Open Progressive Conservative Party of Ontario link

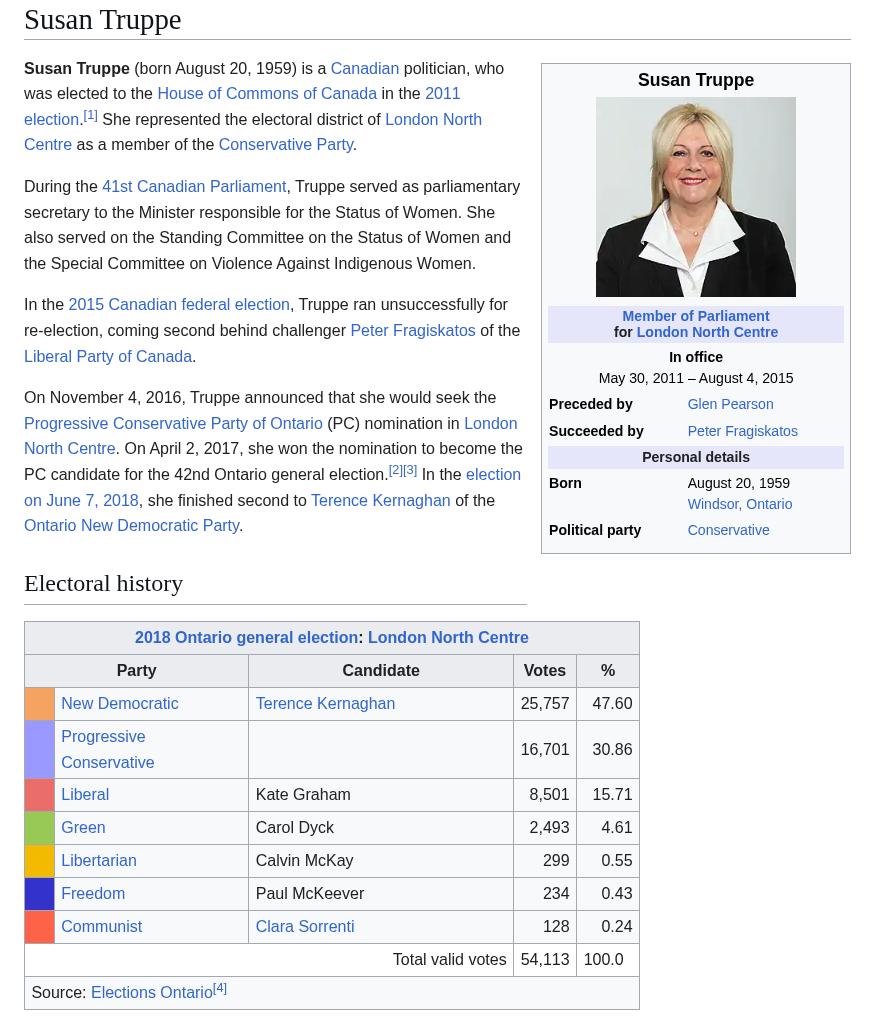click(x=173, y=424)
